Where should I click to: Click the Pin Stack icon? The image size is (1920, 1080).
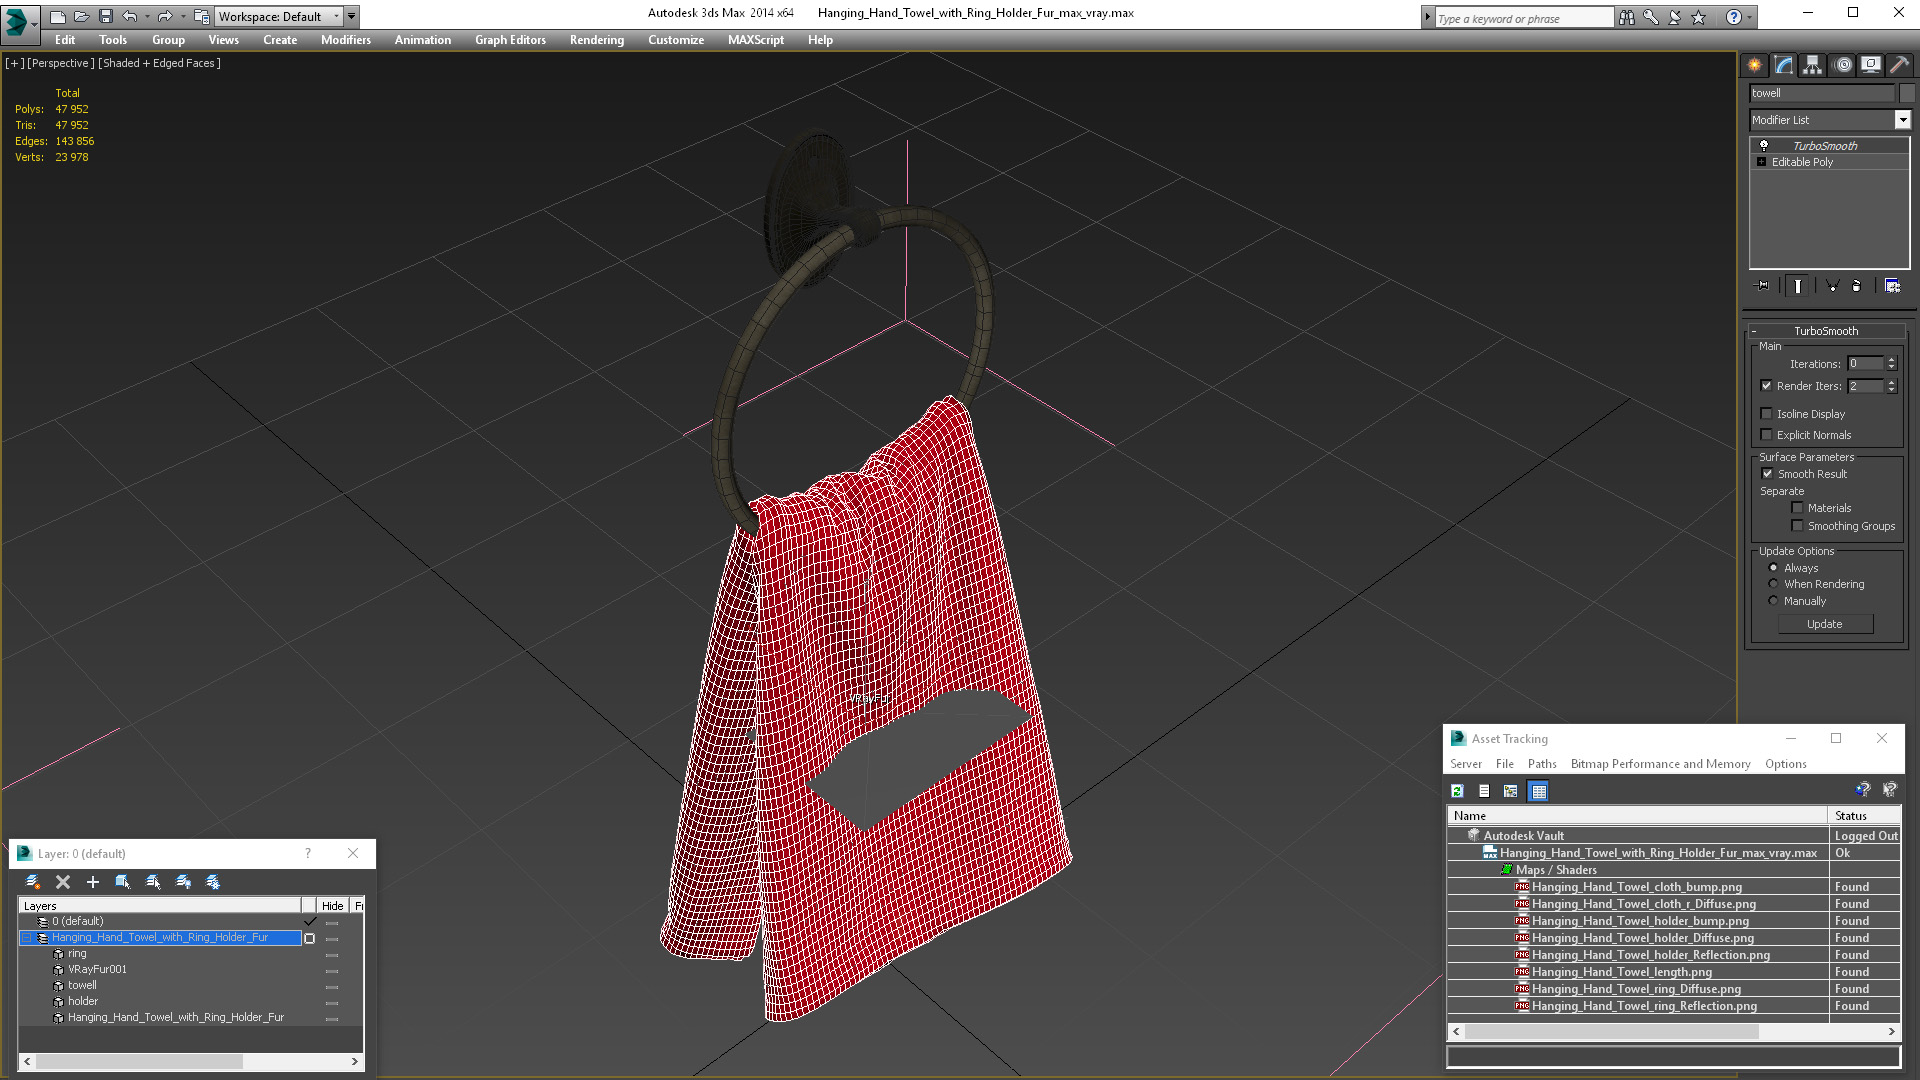1763,286
